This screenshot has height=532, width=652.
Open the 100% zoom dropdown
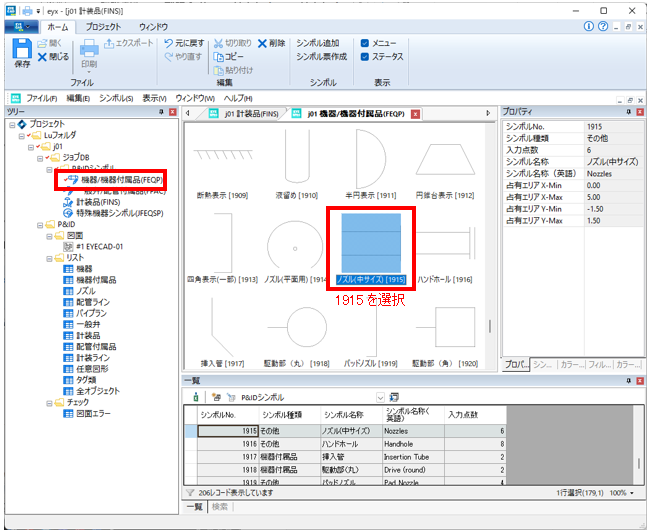pyautogui.click(x=632, y=493)
